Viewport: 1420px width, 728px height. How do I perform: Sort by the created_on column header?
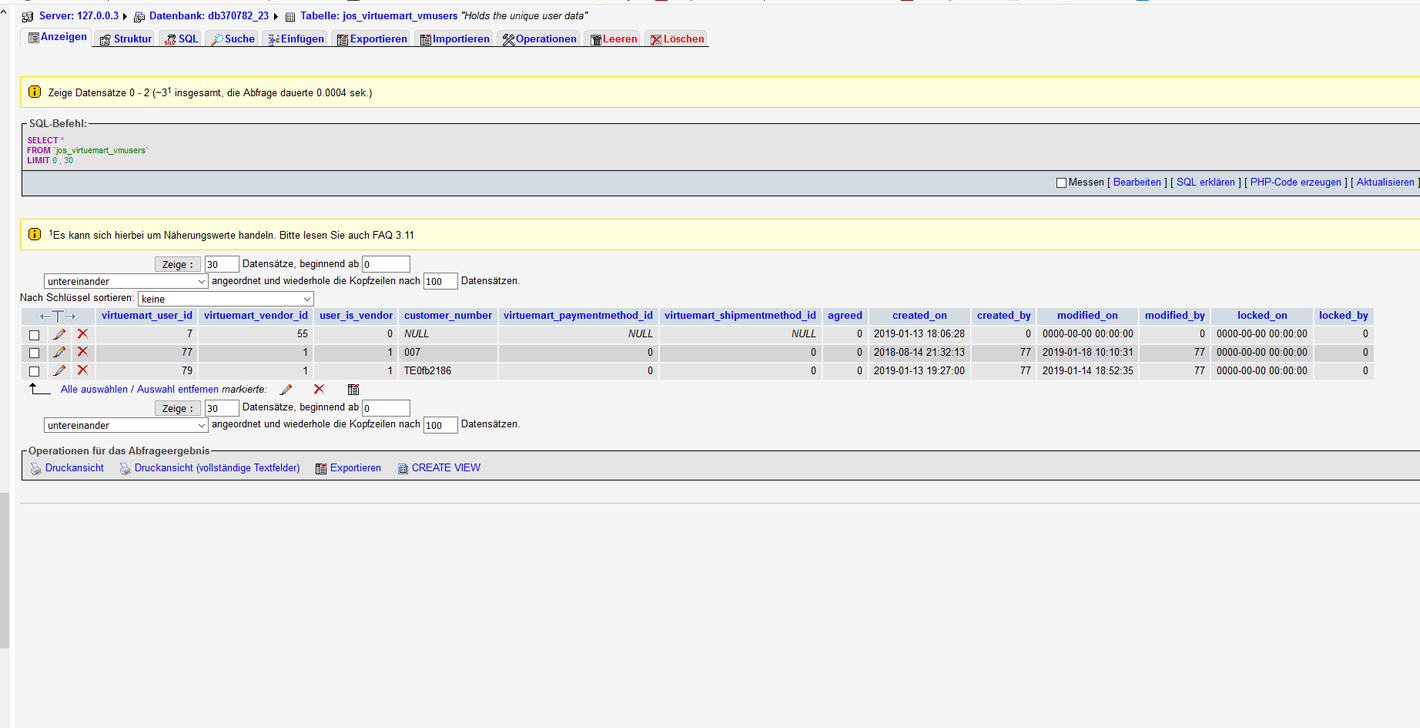919,315
